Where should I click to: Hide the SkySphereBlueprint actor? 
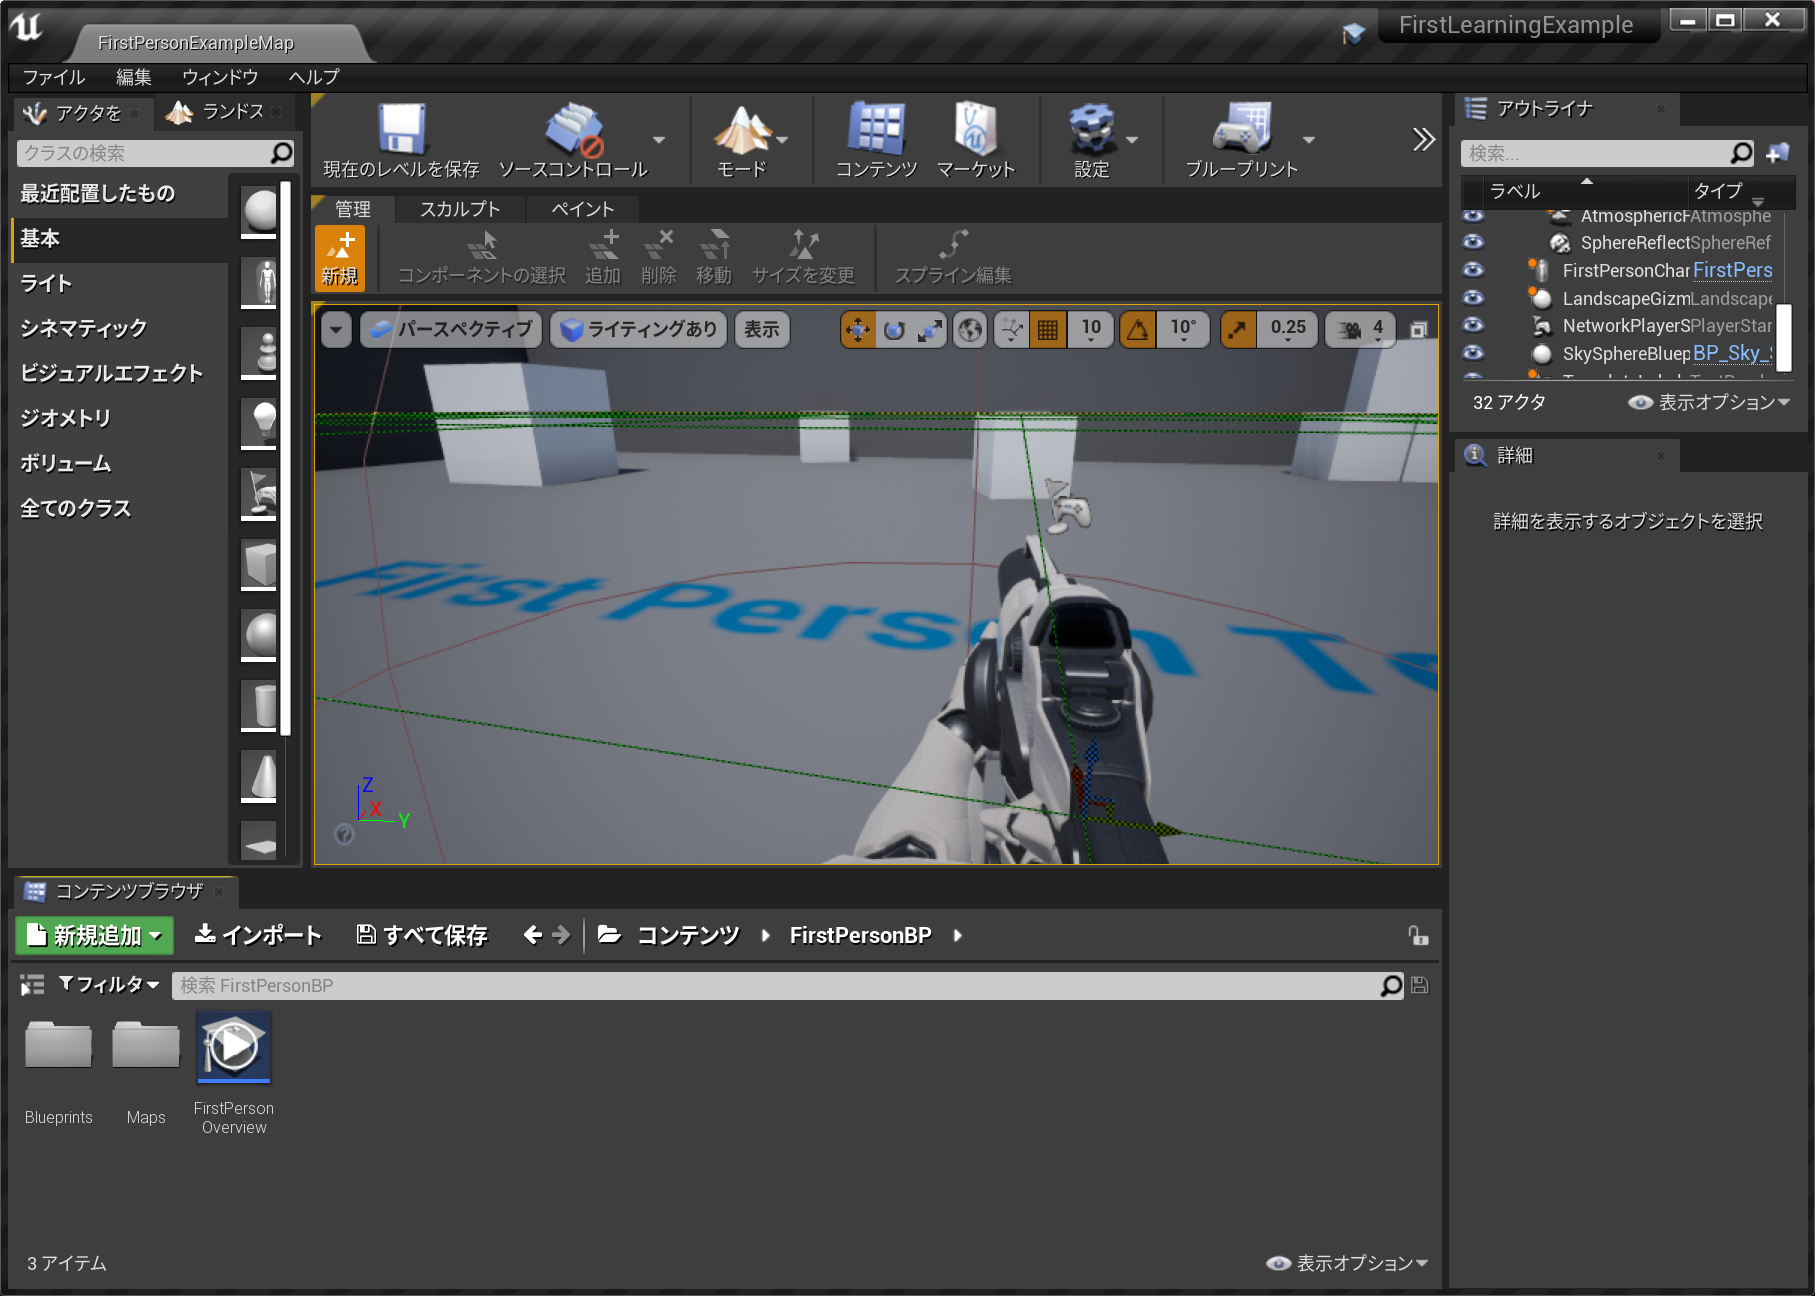tap(1473, 353)
